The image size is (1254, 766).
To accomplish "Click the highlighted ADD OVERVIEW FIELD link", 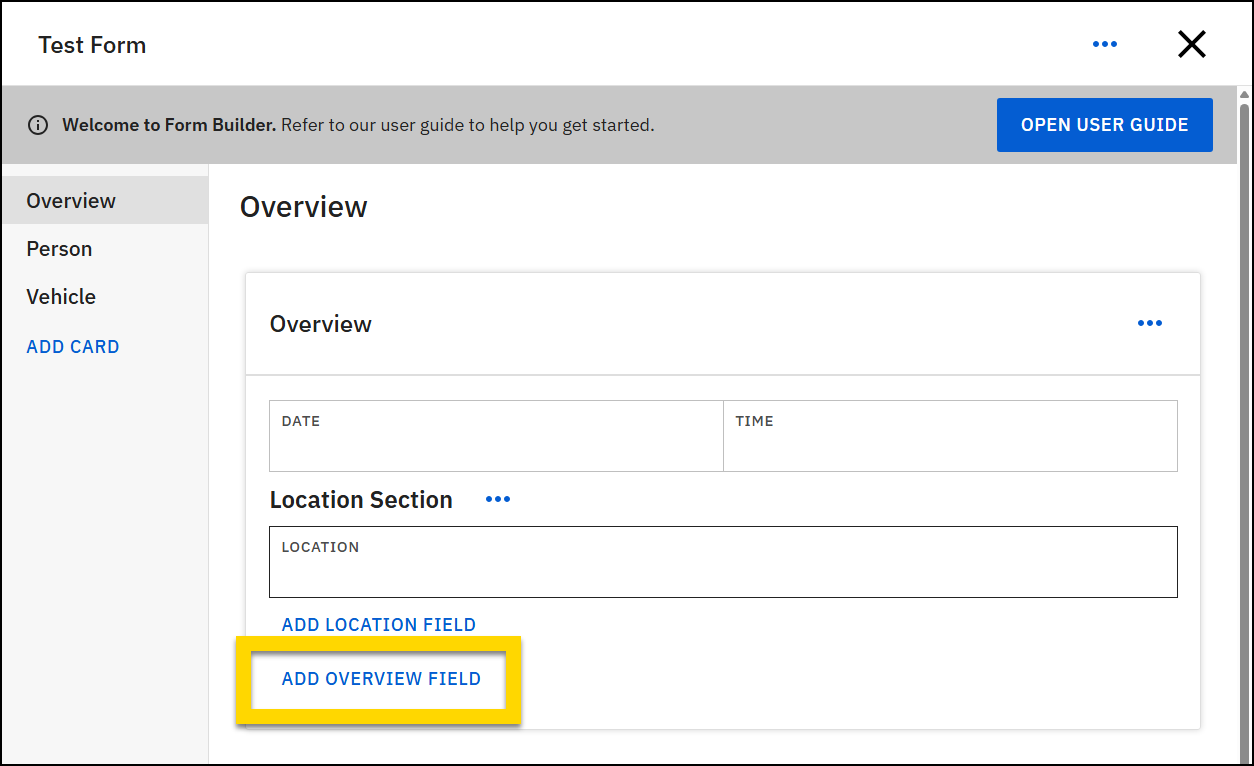I will pyautogui.click(x=381, y=678).
